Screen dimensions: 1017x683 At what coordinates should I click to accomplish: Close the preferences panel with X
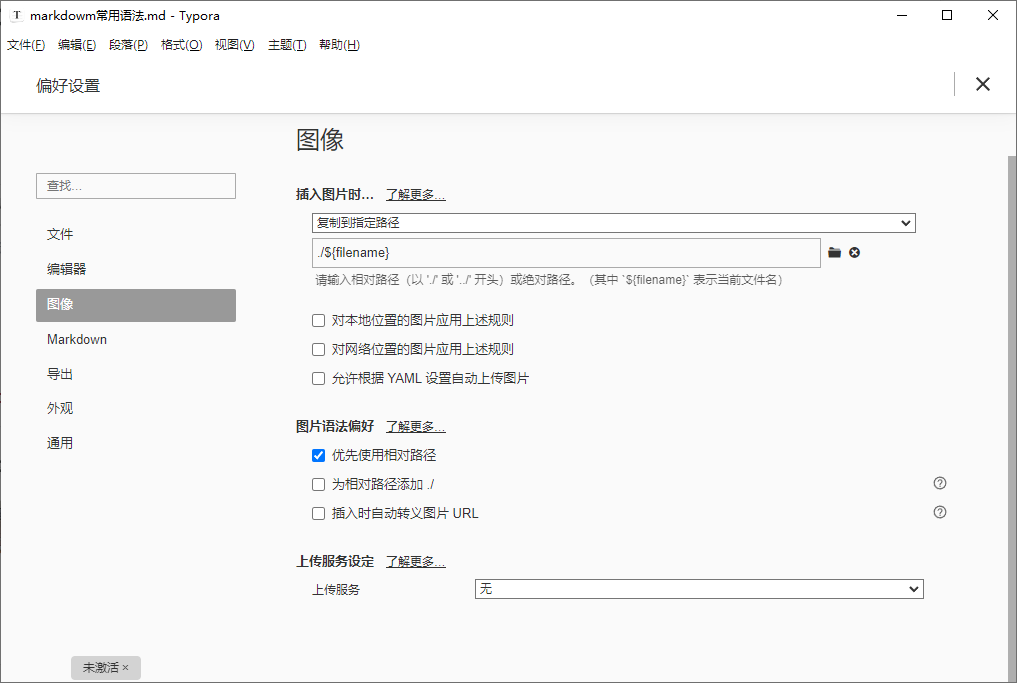point(983,84)
